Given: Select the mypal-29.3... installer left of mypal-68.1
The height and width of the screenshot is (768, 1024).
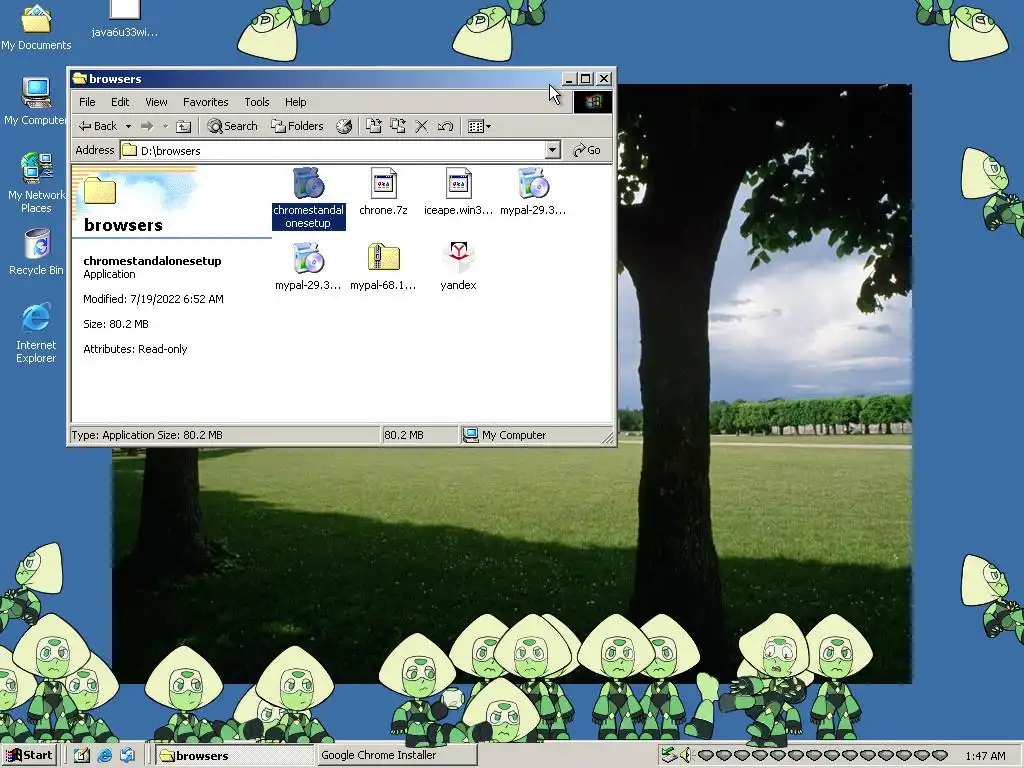Looking at the screenshot, I should pos(308,266).
